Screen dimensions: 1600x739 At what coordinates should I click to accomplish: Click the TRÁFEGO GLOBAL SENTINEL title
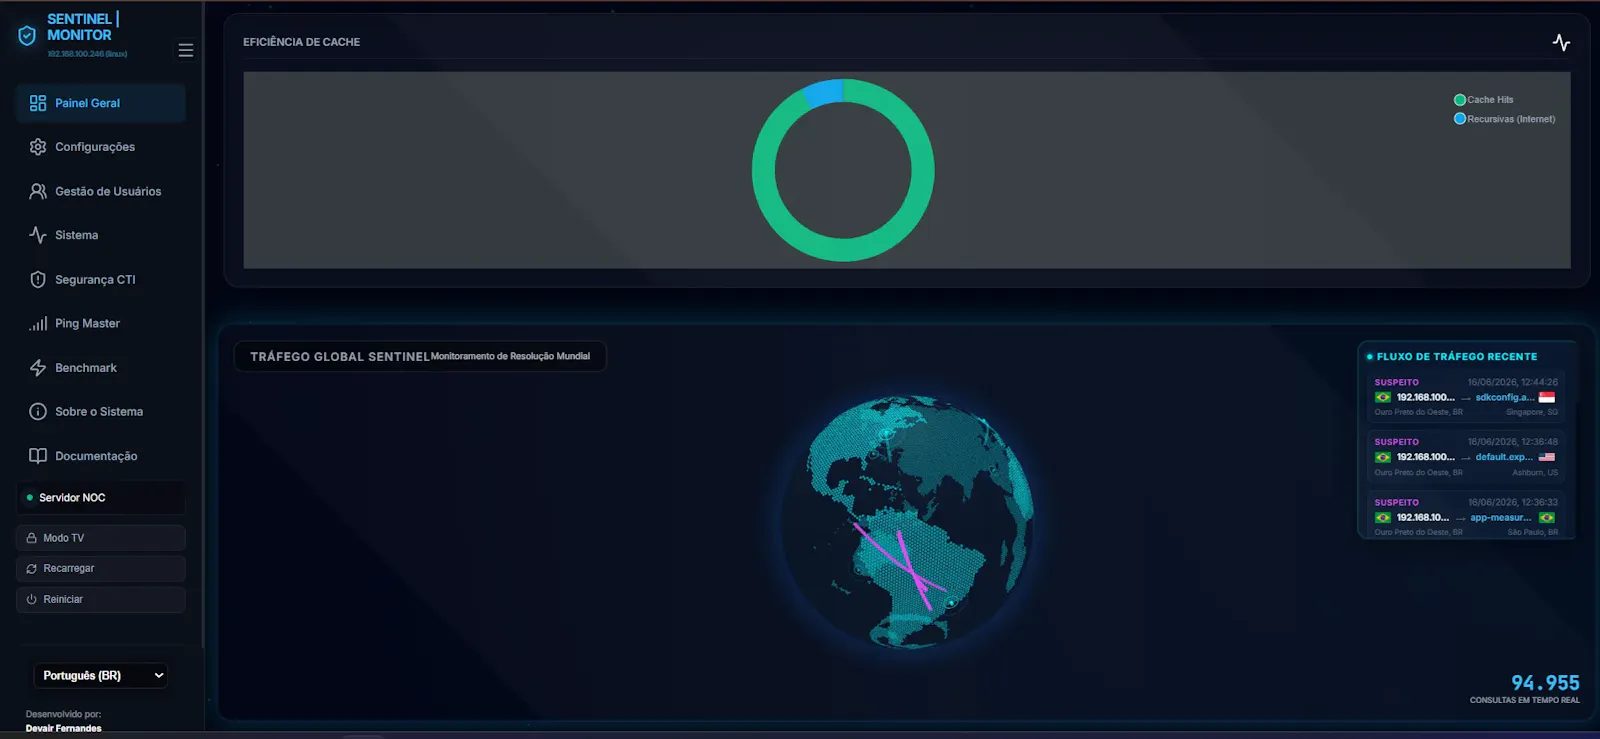point(340,356)
